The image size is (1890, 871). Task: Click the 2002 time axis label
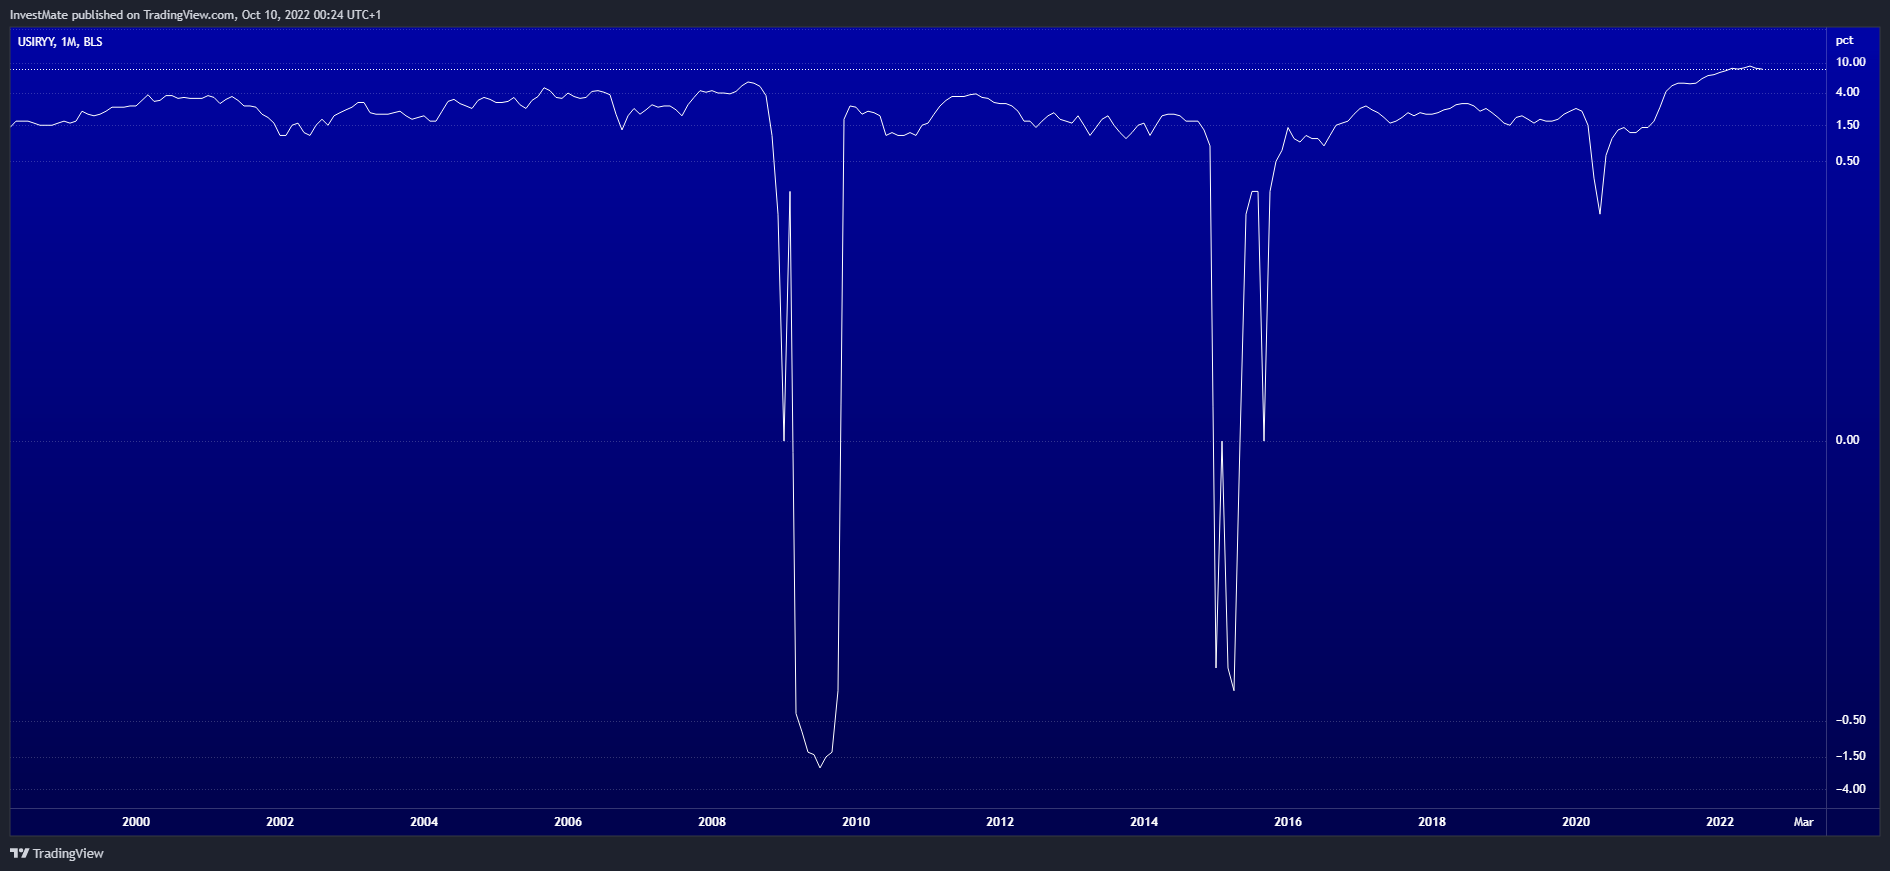pos(280,822)
